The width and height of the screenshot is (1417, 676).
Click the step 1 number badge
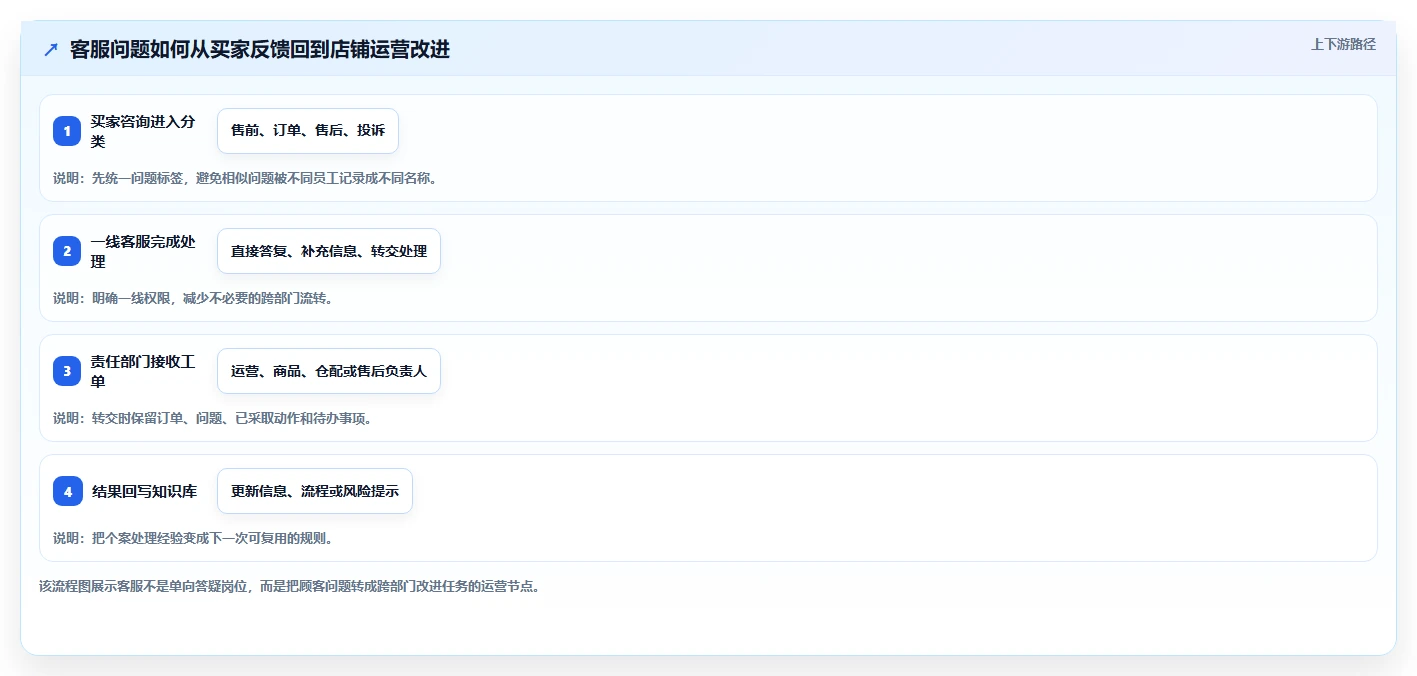tap(67, 131)
